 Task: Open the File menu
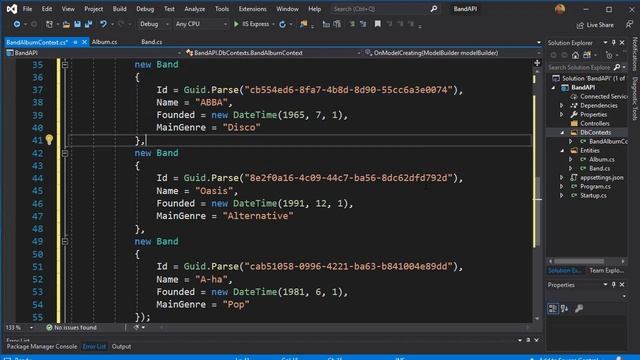coord(27,9)
